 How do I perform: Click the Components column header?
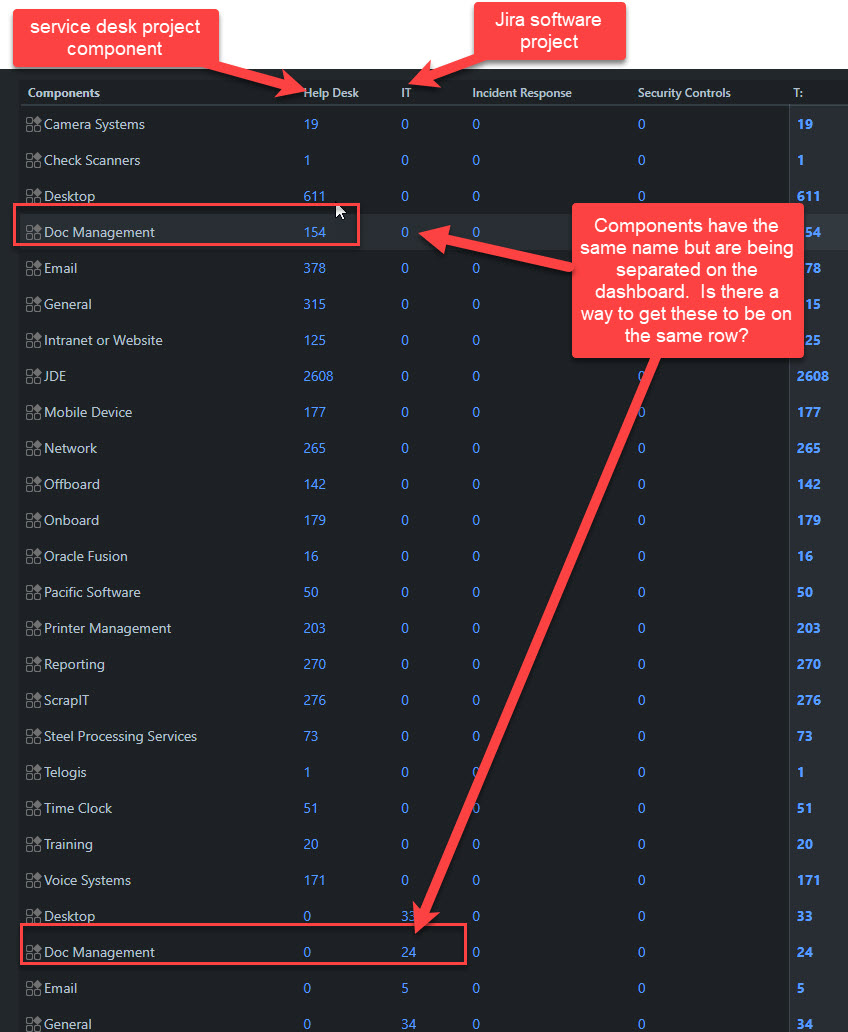pyautogui.click(x=64, y=93)
